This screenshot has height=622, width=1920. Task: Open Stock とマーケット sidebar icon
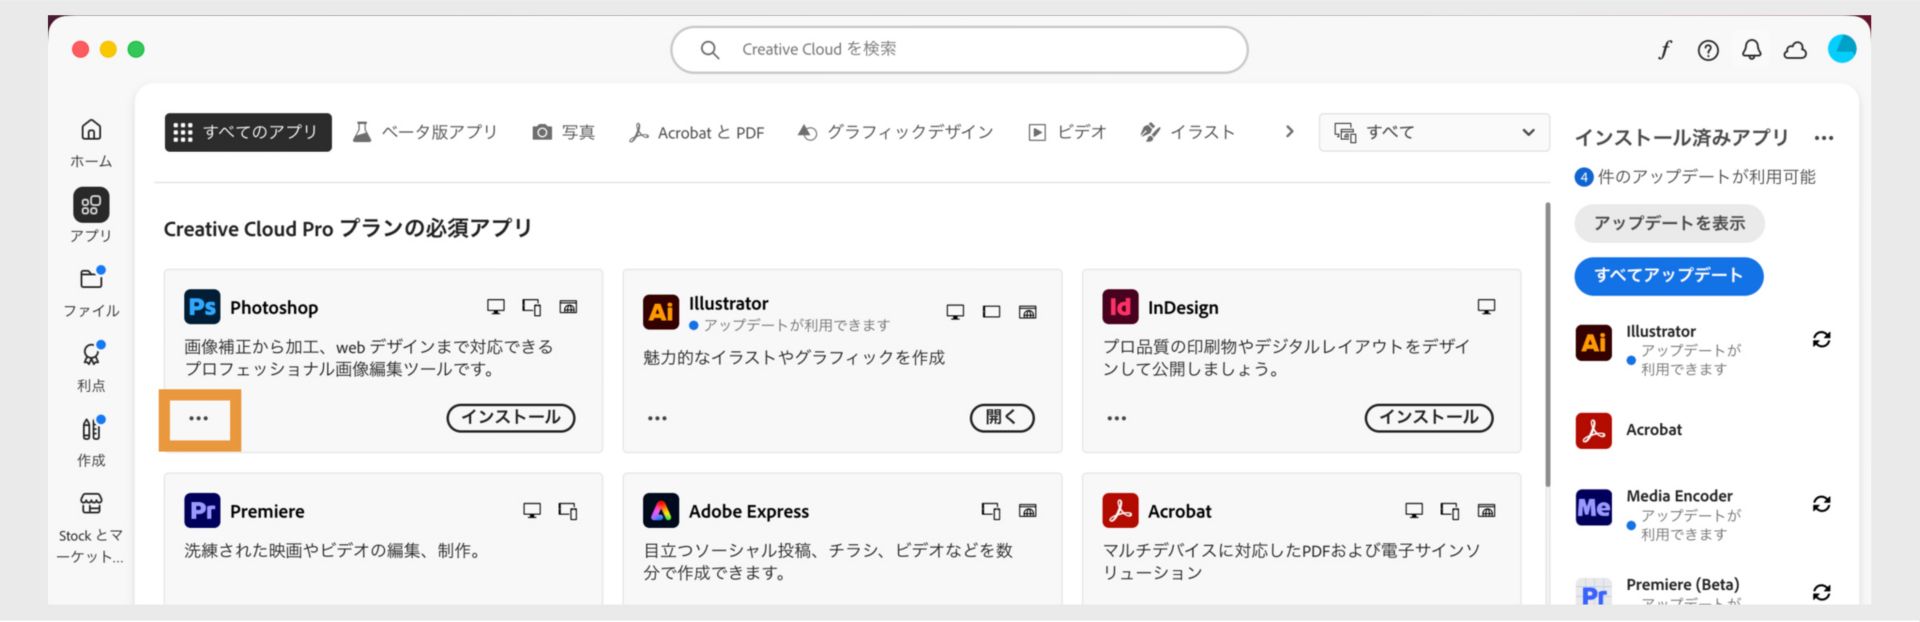click(x=91, y=503)
